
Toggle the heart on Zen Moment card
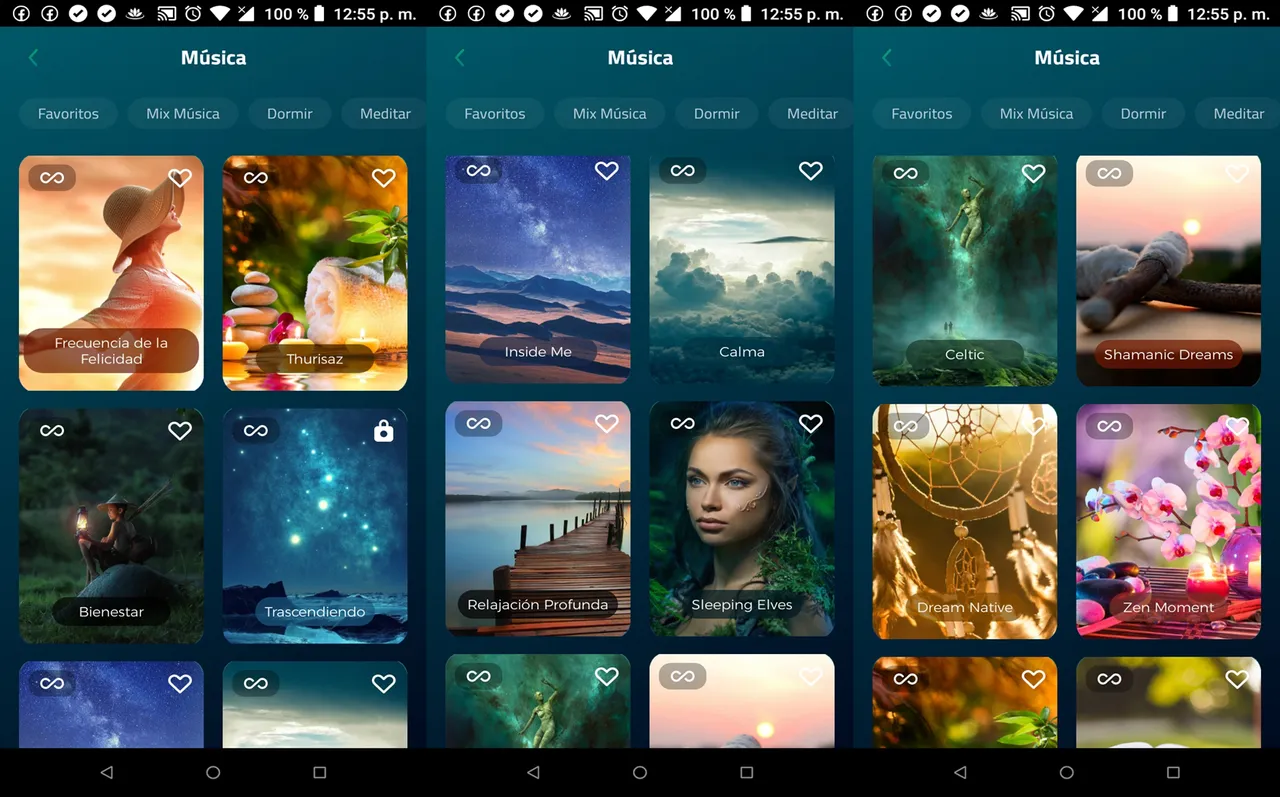click(1238, 426)
